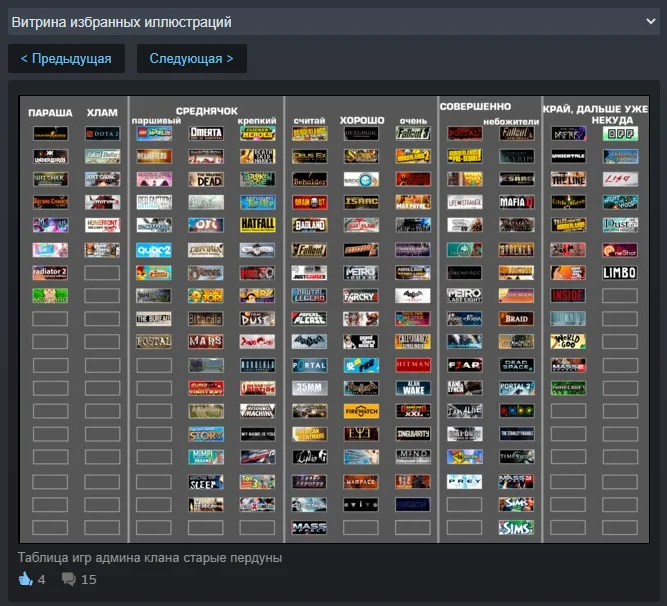Image resolution: width=667 pixels, height=606 pixels.
Task: Click the Prey game logo
Action: (x=465, y=482)
